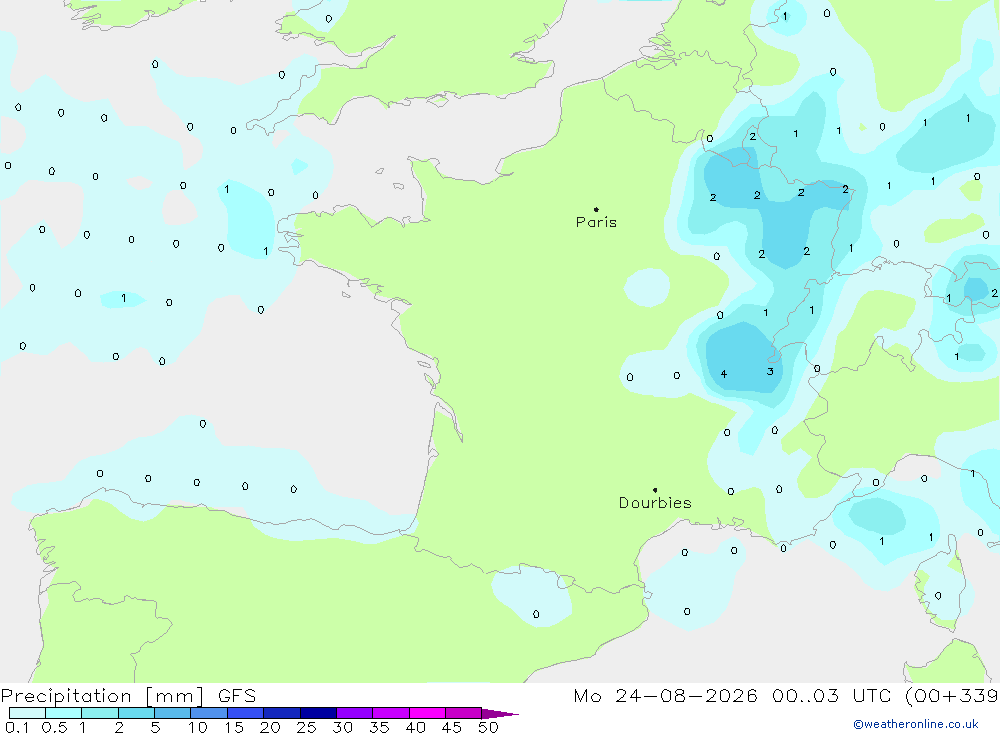Click the legend scale label 10
The image size is (1000, 733).
click(x=198, y=727)
